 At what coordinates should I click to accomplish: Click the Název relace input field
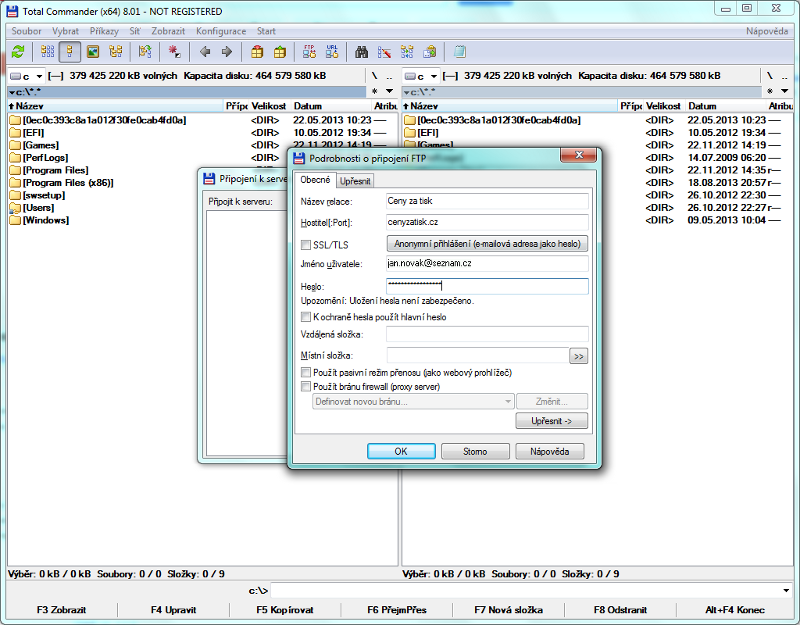(x=487, y=201)
